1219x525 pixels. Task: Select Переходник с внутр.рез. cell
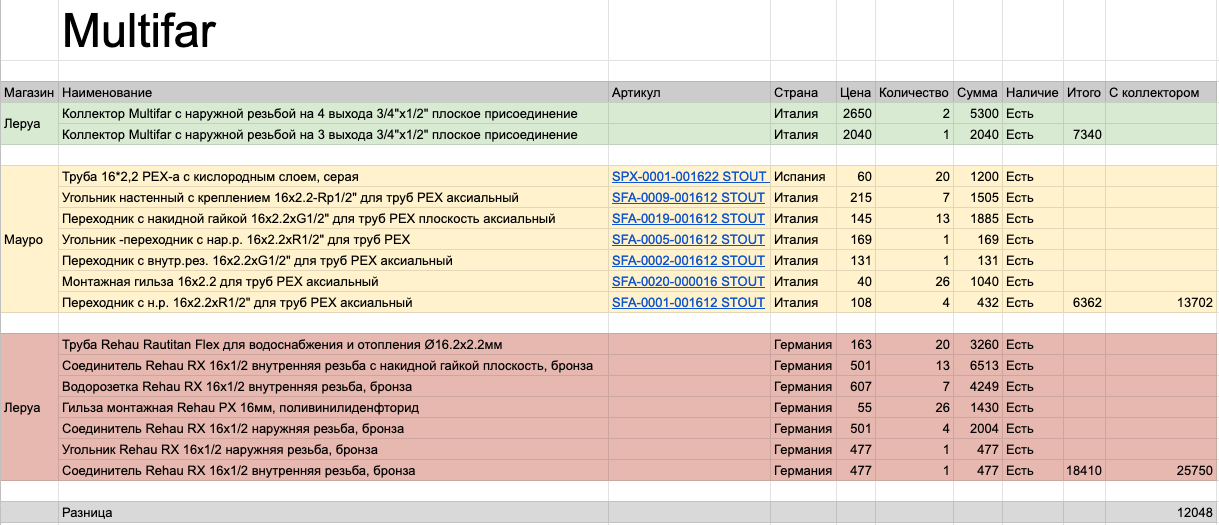[x=334, y=261]
